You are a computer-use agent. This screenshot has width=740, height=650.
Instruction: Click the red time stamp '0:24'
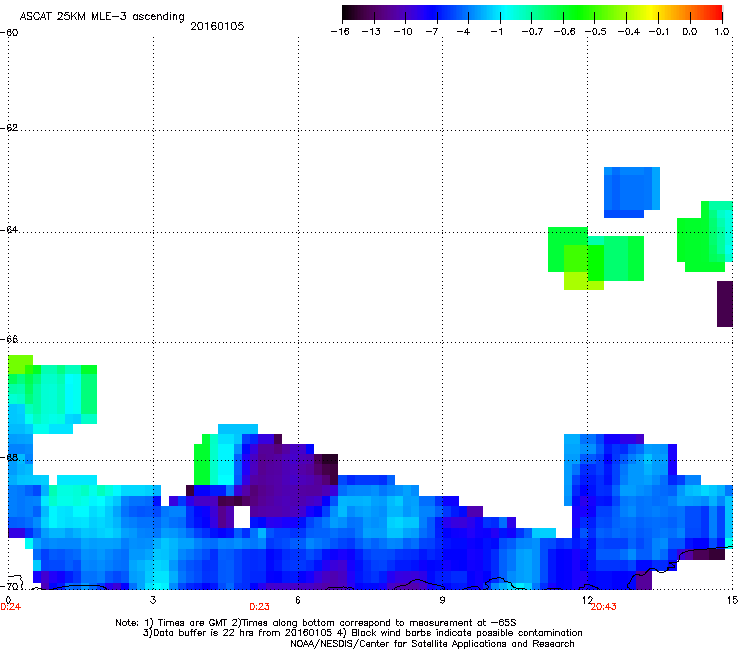[x=11, y=607]
